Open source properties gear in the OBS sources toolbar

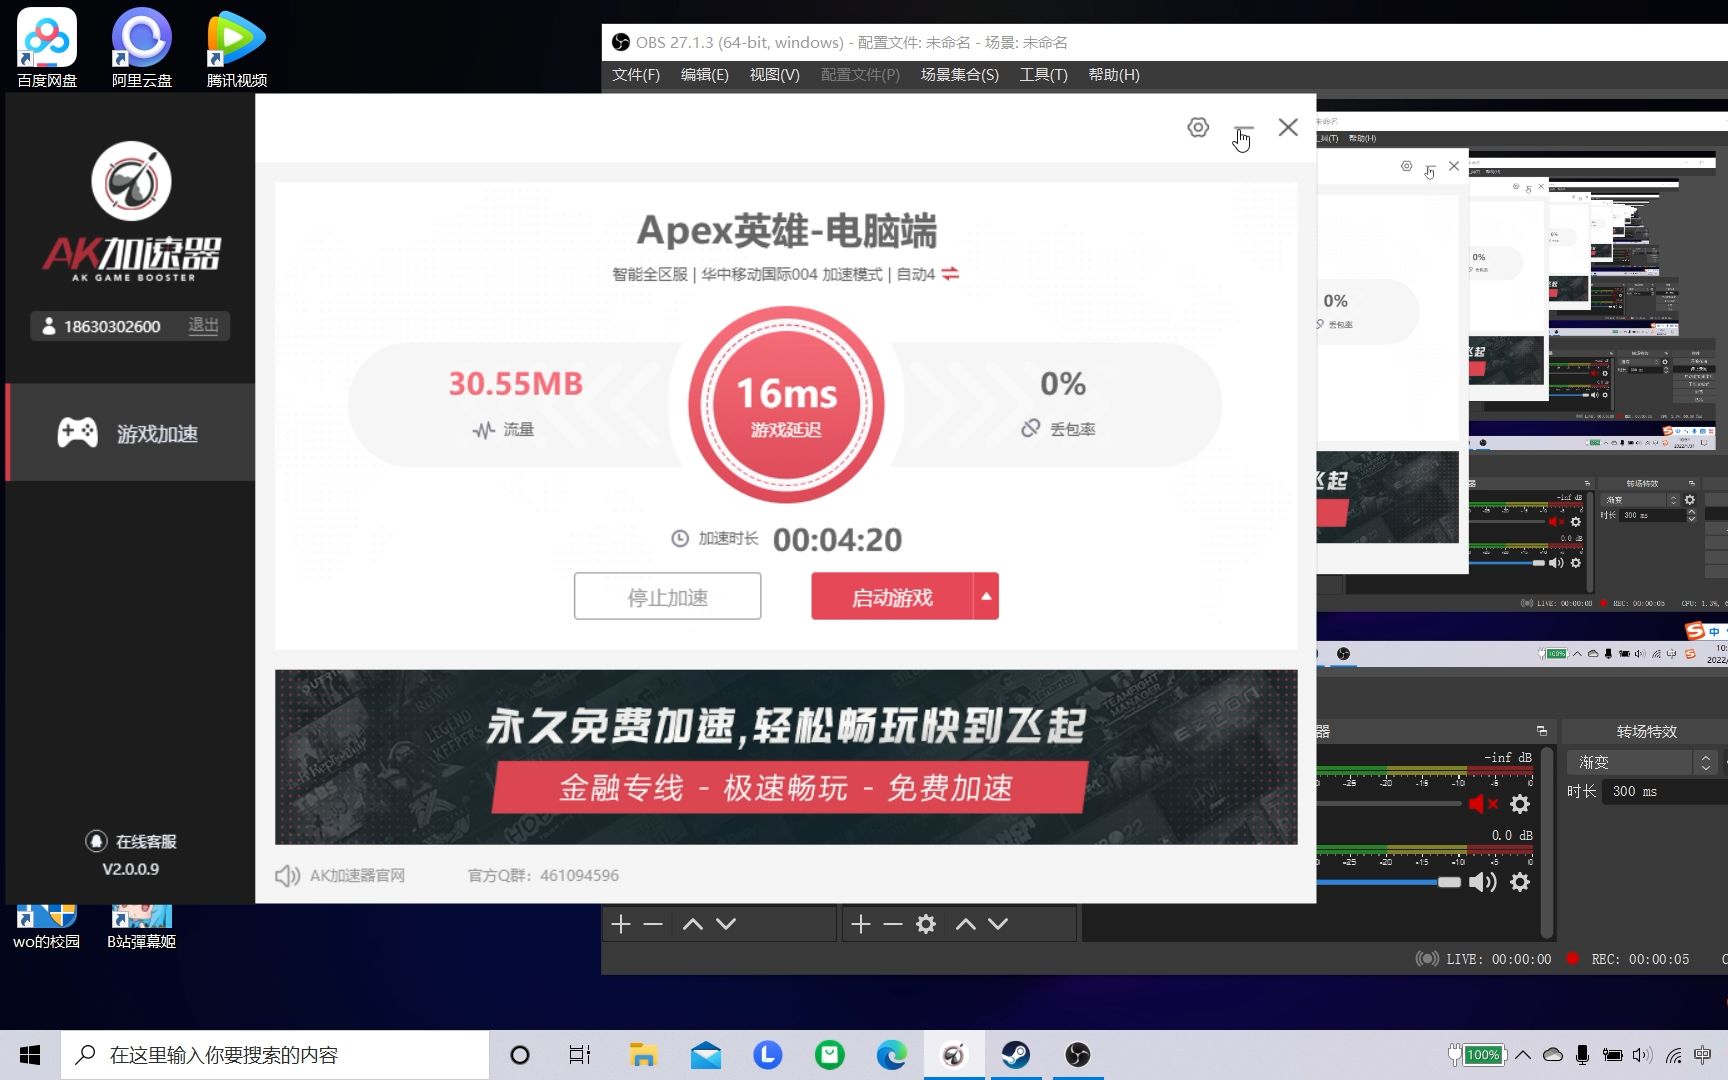[x=926, y=924]
